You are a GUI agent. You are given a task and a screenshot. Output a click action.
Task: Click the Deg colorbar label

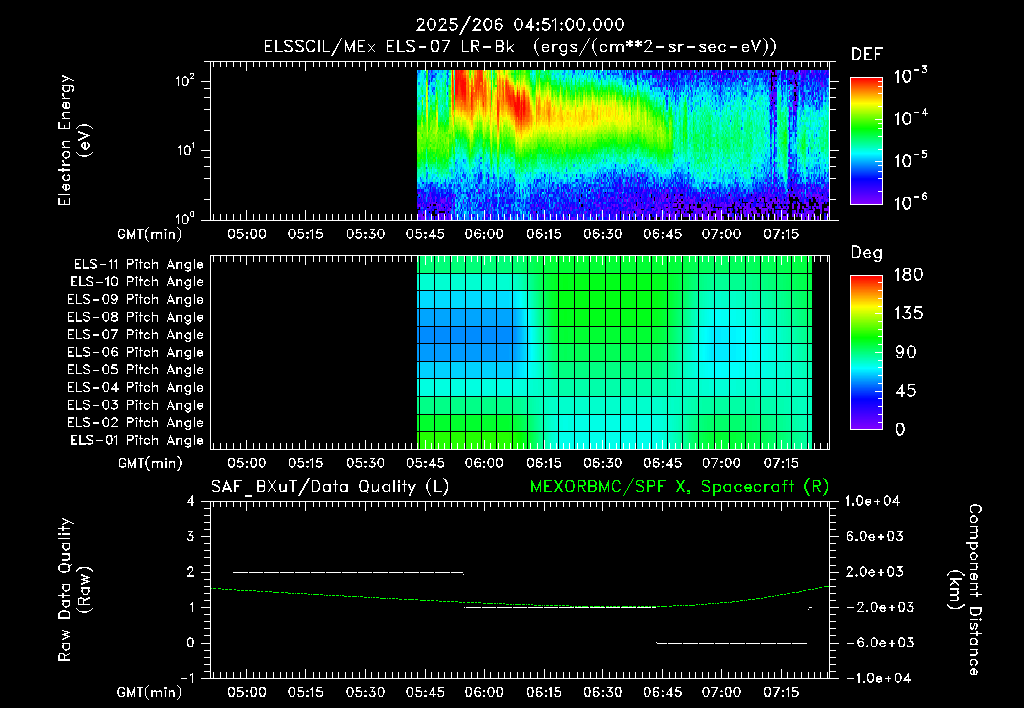[x=867, y=253]
